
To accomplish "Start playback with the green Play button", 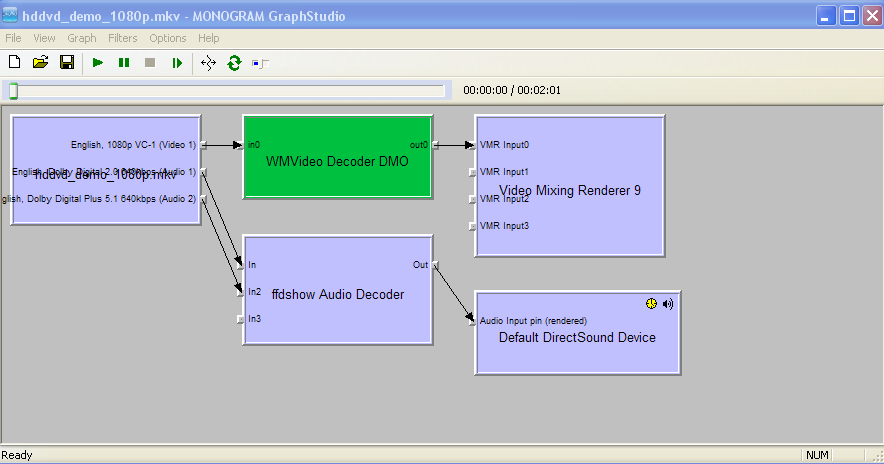I will point(98,63).
